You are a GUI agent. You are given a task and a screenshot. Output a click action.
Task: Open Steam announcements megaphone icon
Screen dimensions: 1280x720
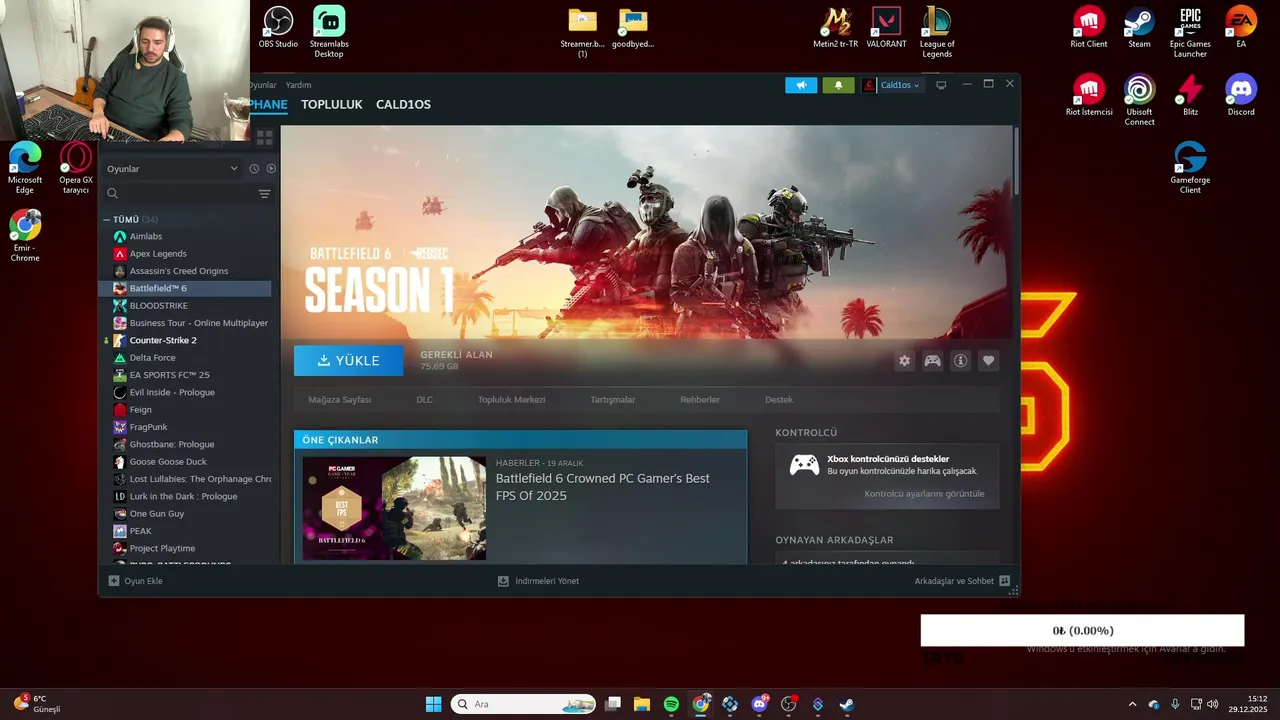coord(801,85)
